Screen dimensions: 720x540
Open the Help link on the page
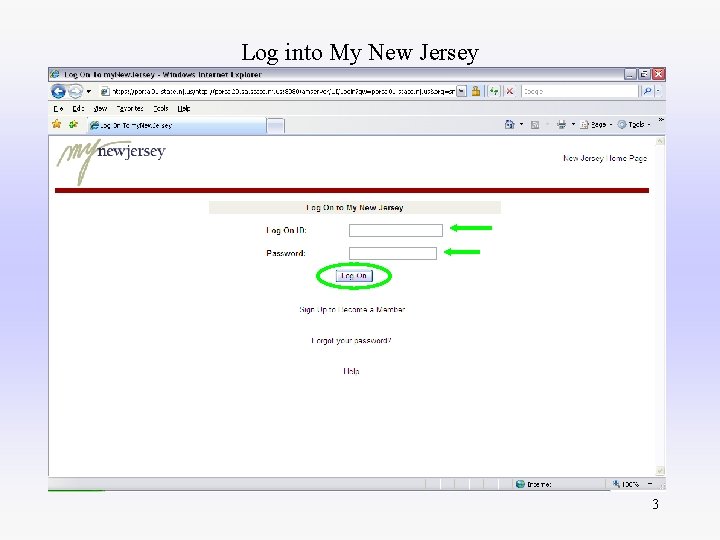coord(351,371)
